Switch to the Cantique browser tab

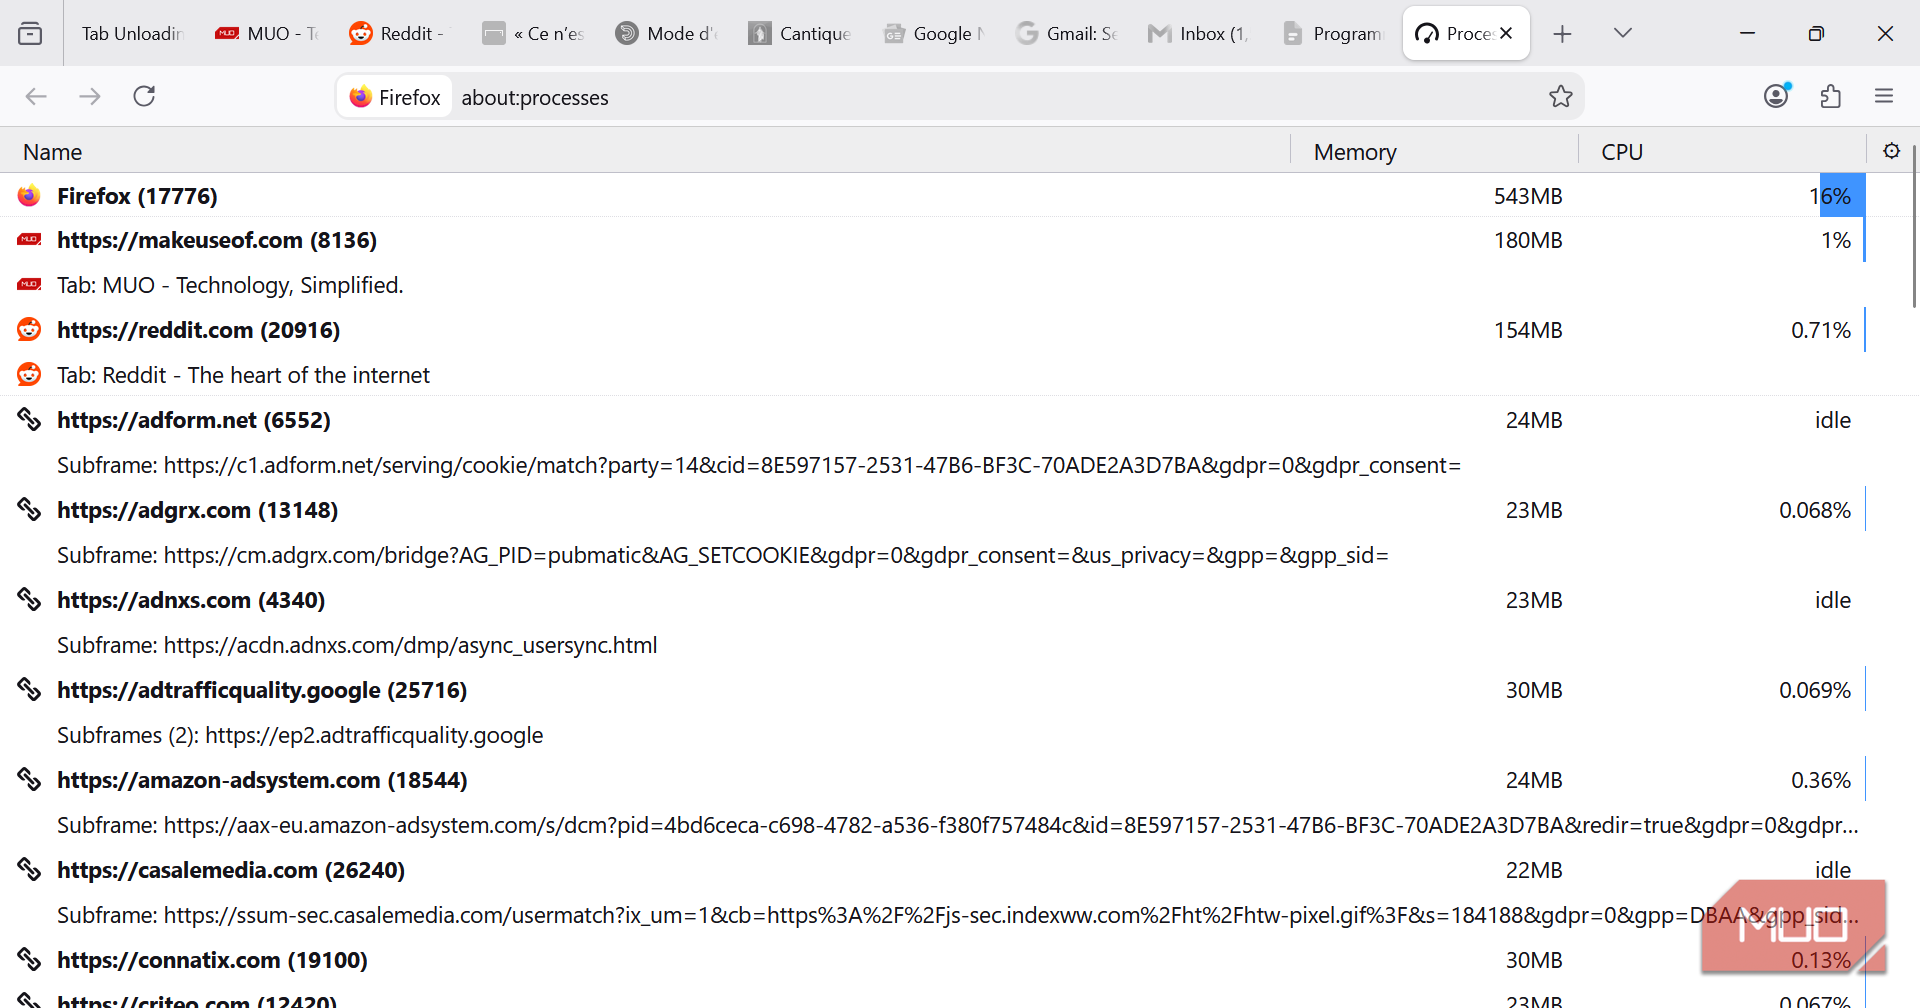click(x=799, y=33)
